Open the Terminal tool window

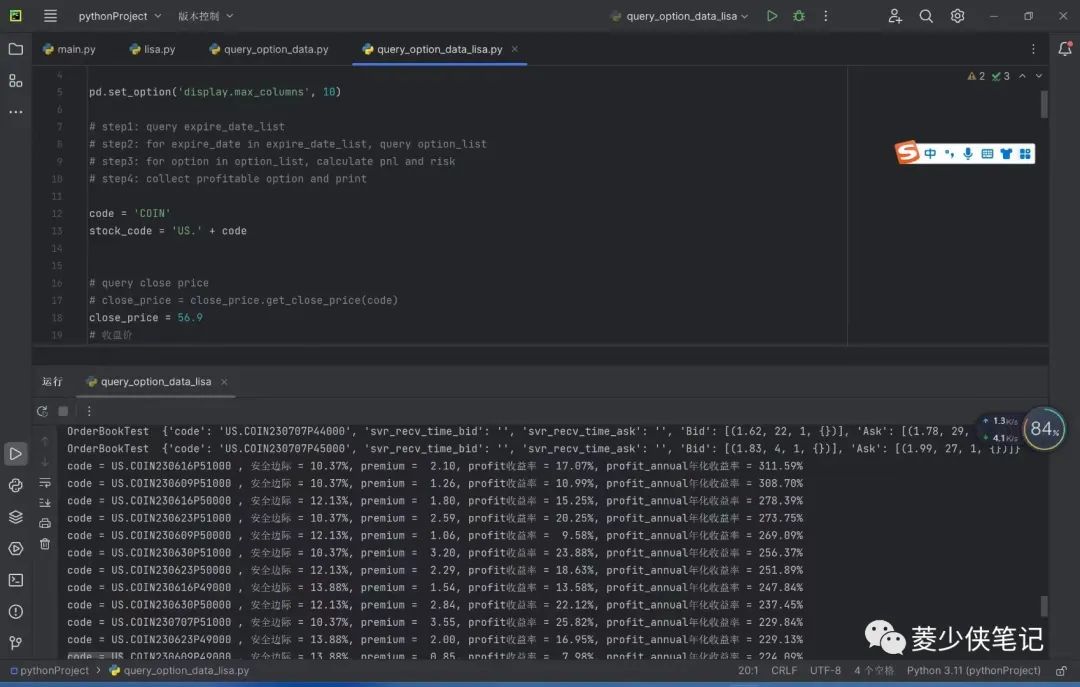[15, 580]
